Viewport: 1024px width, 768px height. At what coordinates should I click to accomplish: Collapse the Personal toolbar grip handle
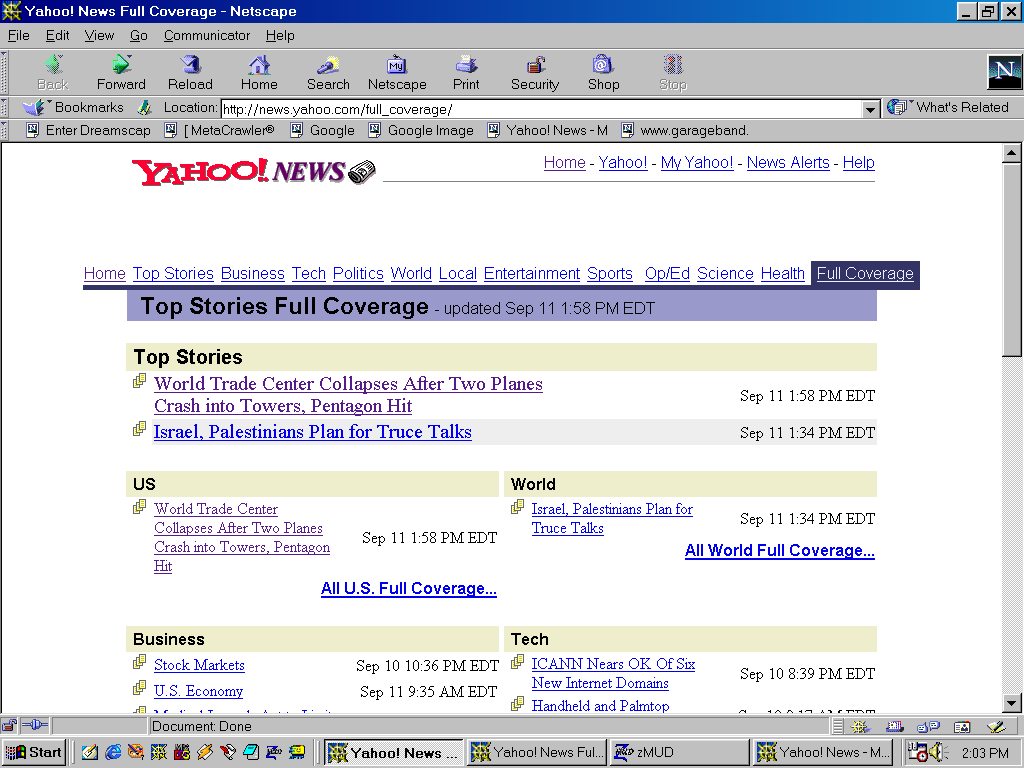tap(4, 131)
